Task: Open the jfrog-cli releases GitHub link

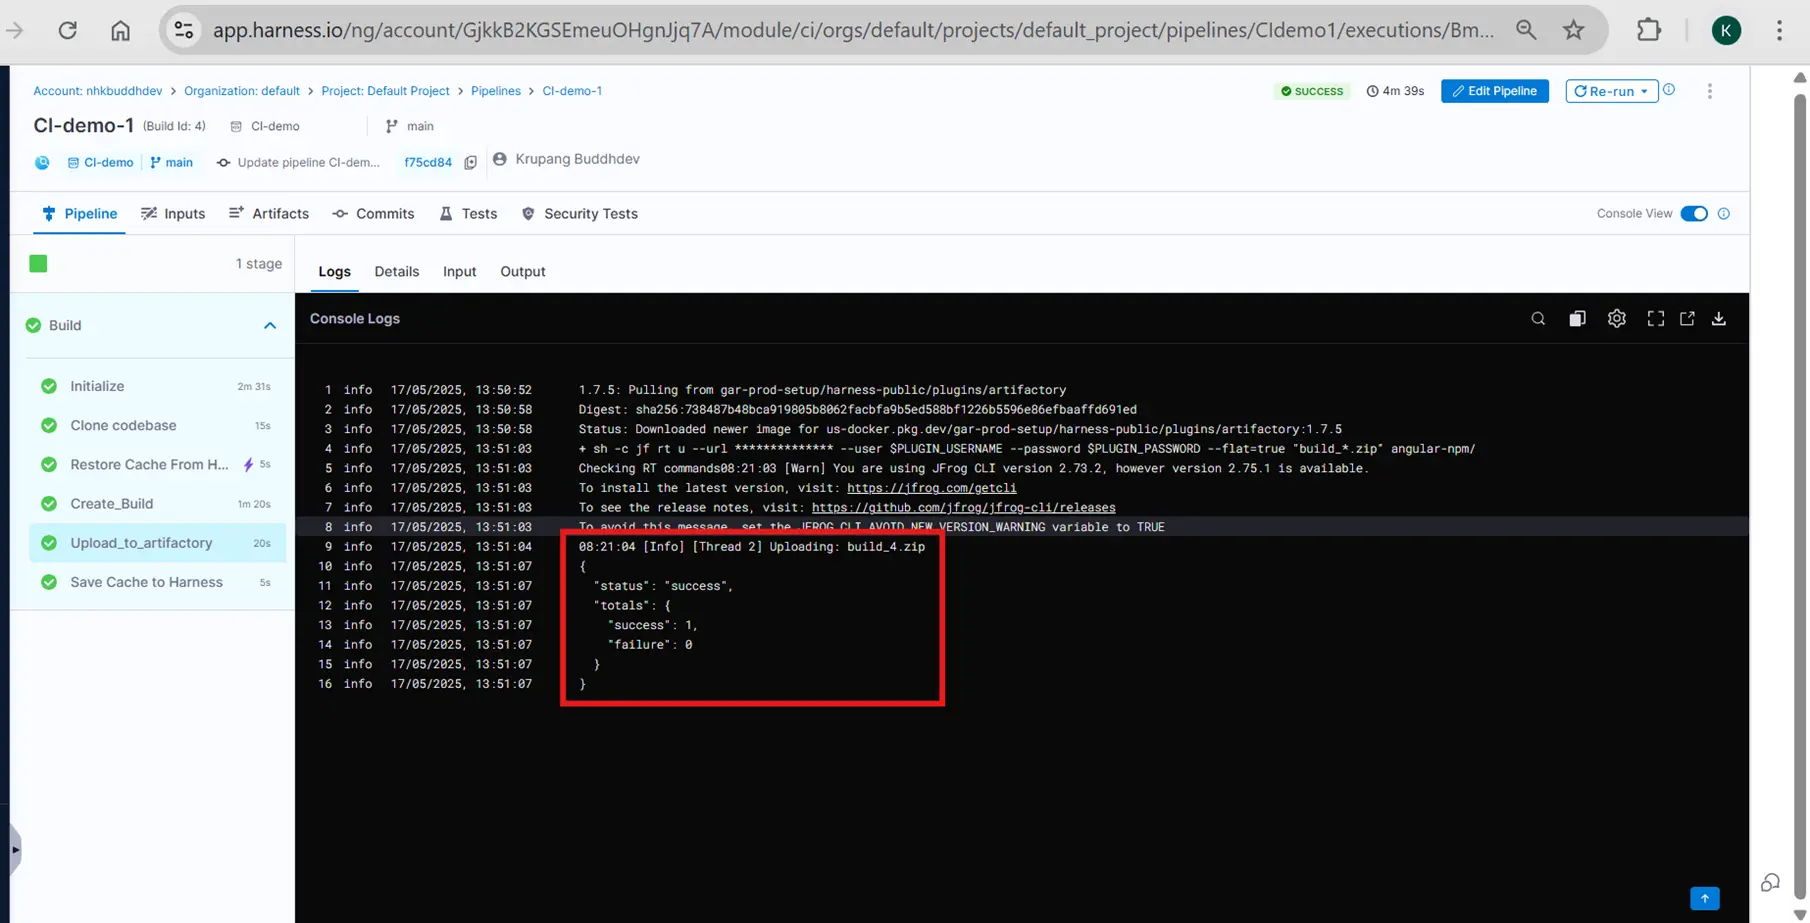Action: tap(963, 507)
